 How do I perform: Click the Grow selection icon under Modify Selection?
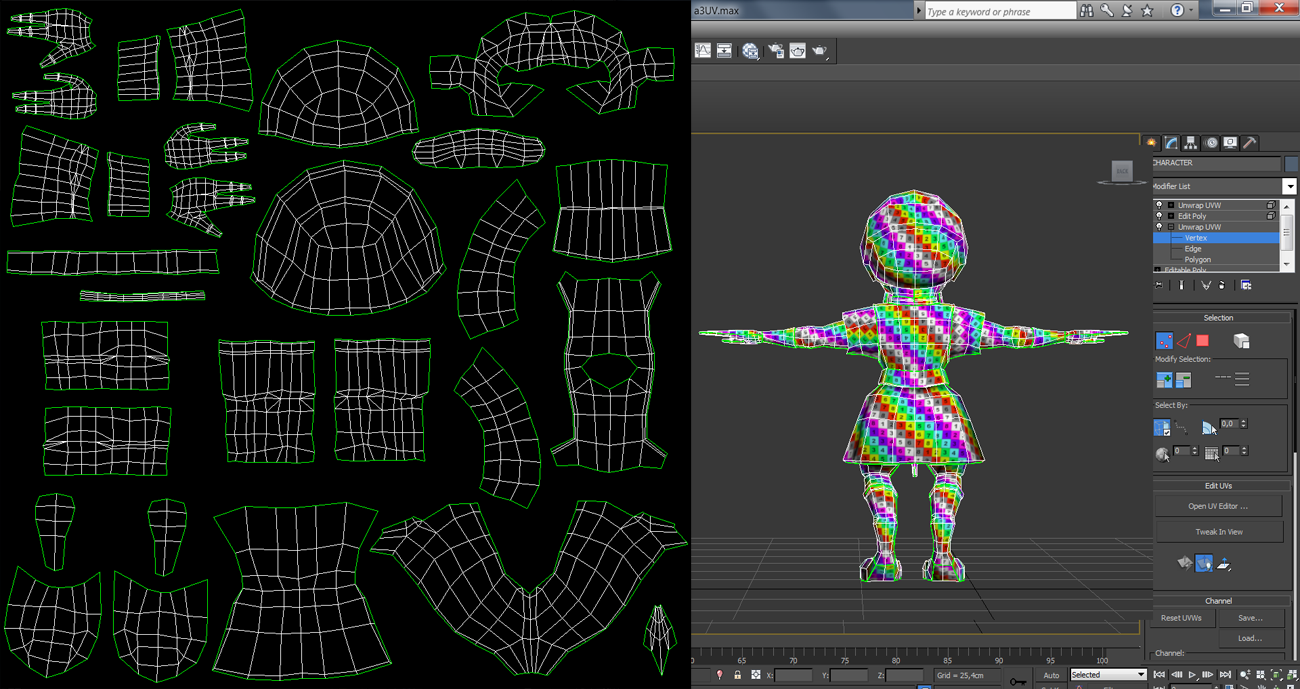click(1165, 378)
